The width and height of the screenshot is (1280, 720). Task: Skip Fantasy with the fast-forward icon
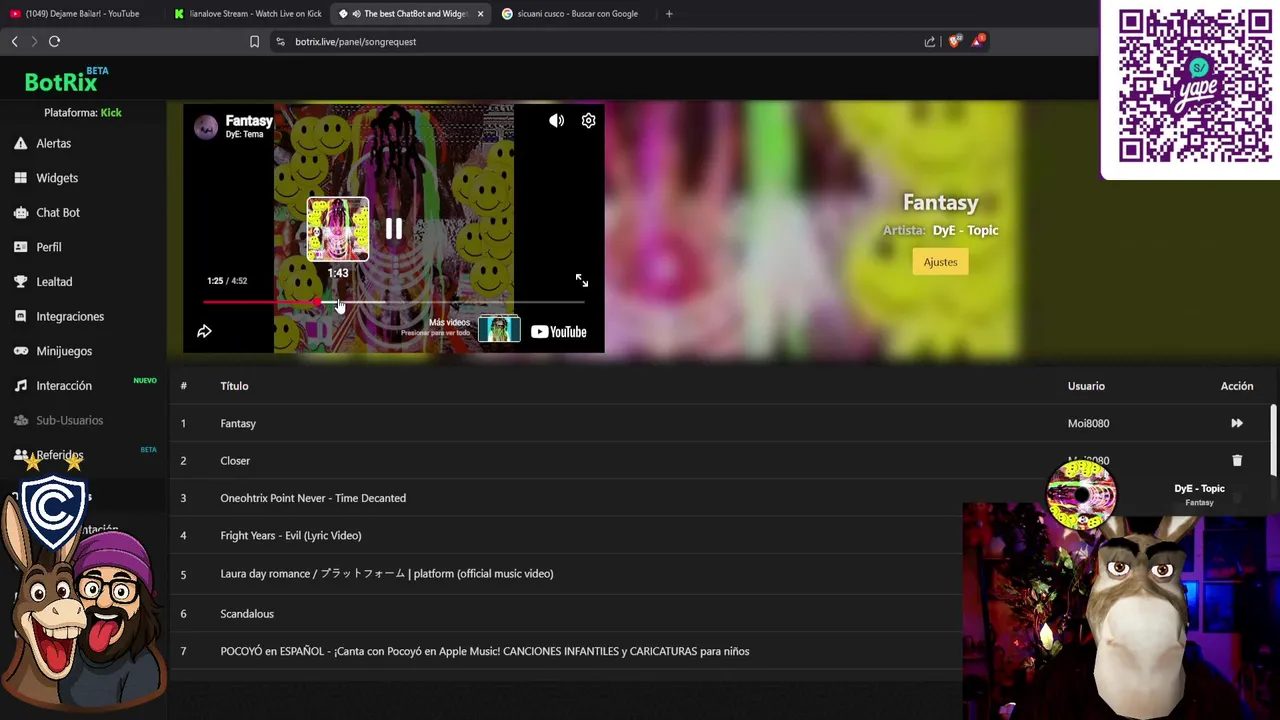(1237, 423)
